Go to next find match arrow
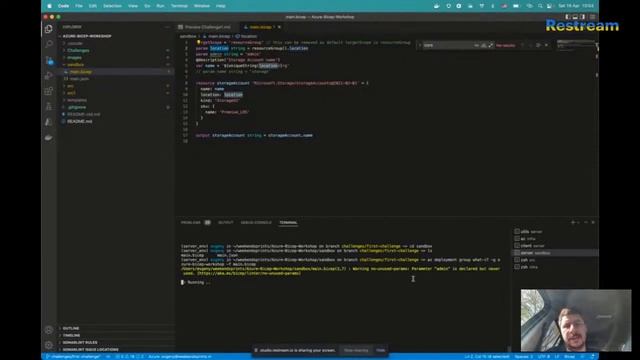Image resolution: width=640 pixels, height=360 pixels. pos(531,45)
